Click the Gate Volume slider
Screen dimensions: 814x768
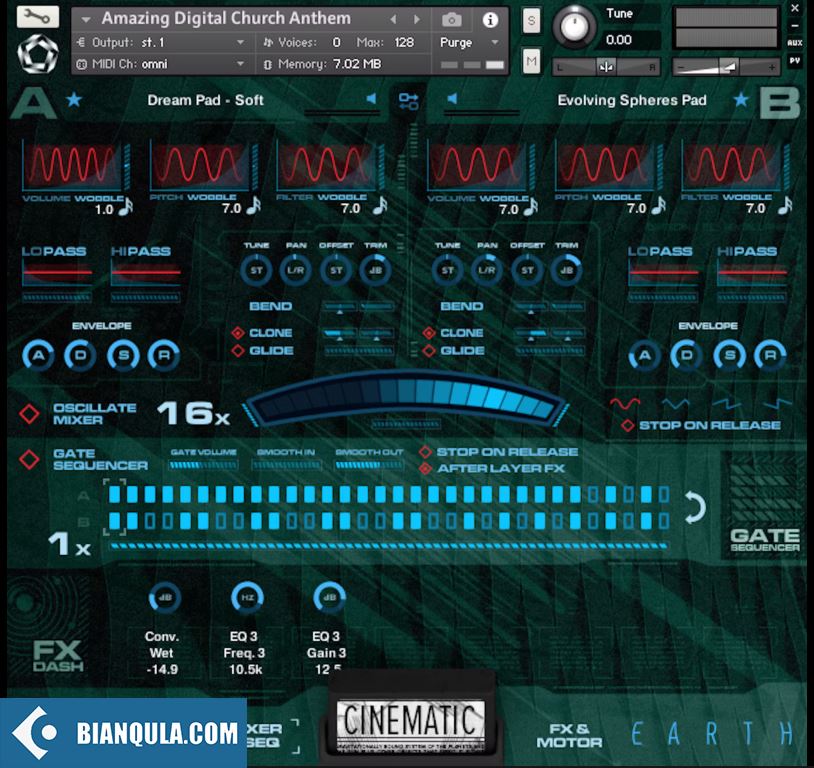[x=203, y=465]
